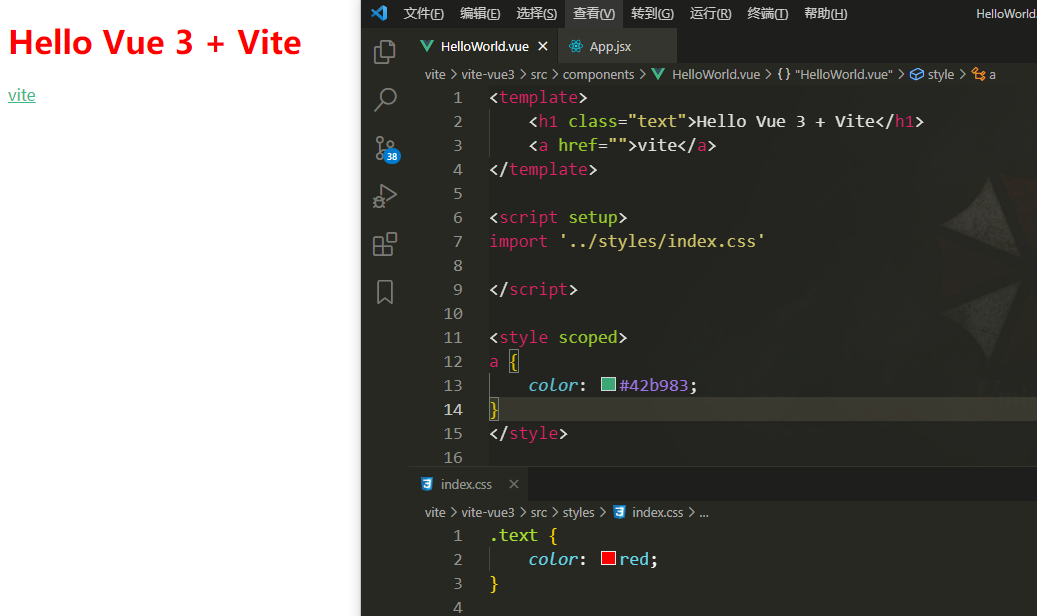The image size is (1037, 616).
Task: Open the 转到(G) menu
Action: coord(652,13)
